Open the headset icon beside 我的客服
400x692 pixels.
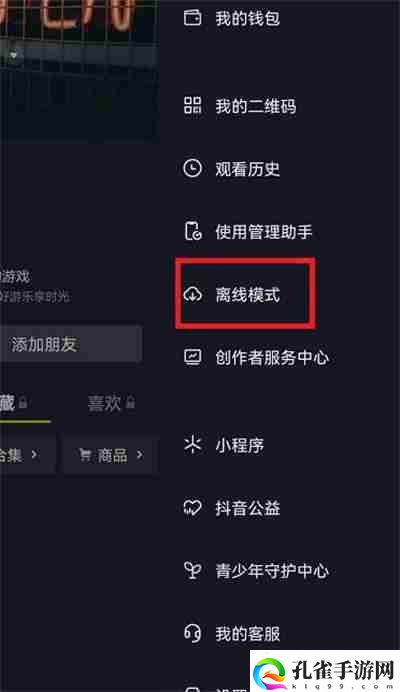tap(192, 634)
